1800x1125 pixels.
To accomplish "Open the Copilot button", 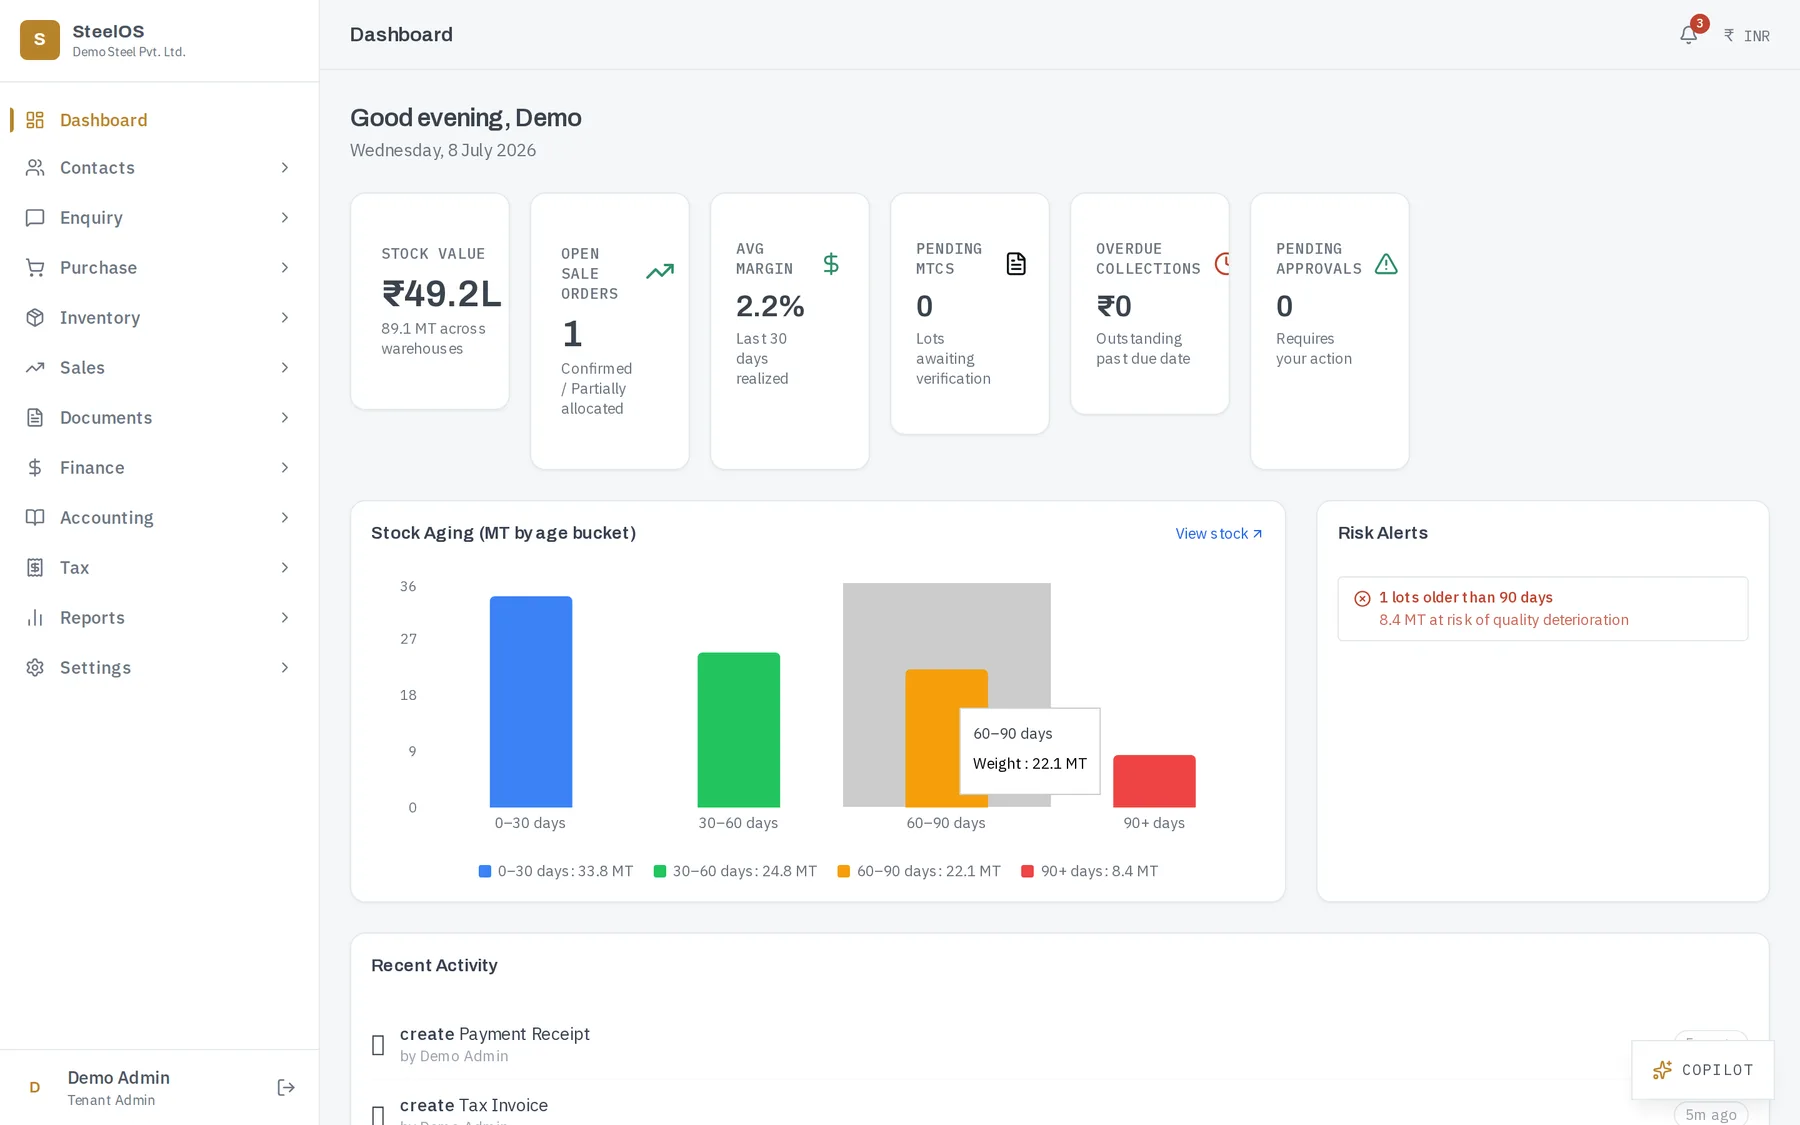I will click(1703, 1070).
